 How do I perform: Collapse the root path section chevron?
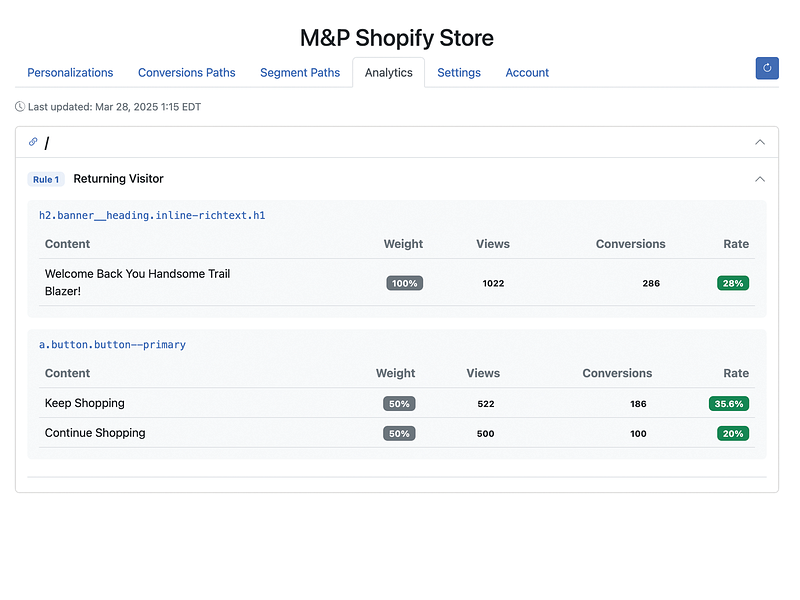click(760, 142)
